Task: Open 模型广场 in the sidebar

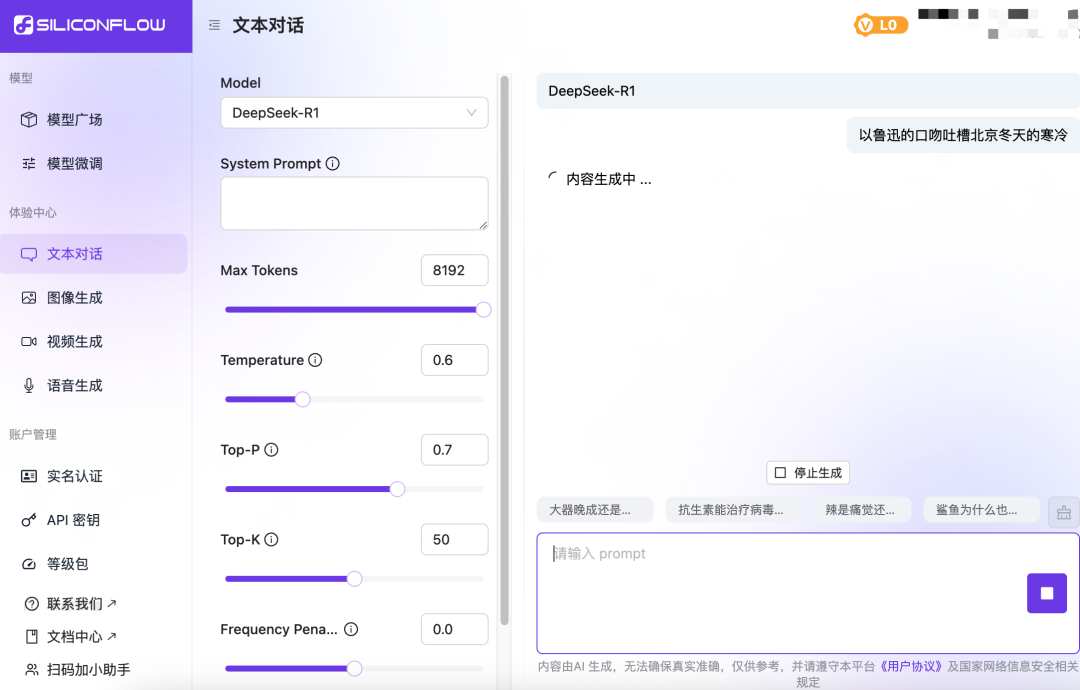Action: point(94,120)
